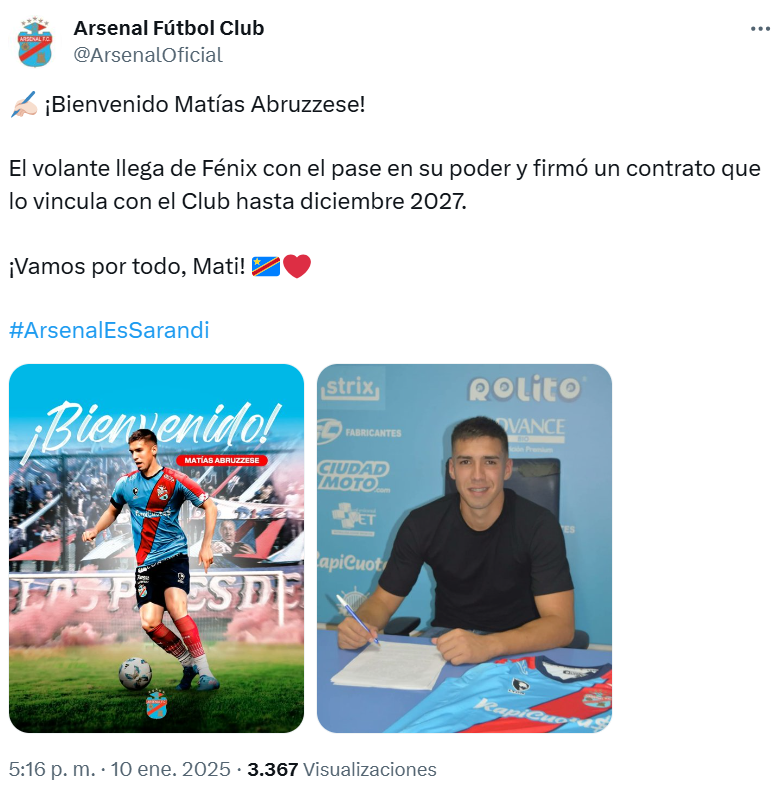This screenshot has height=799, width=780.
Task: Click the 3.367 Visualizaciones count
Action: (x=342, y=769)
